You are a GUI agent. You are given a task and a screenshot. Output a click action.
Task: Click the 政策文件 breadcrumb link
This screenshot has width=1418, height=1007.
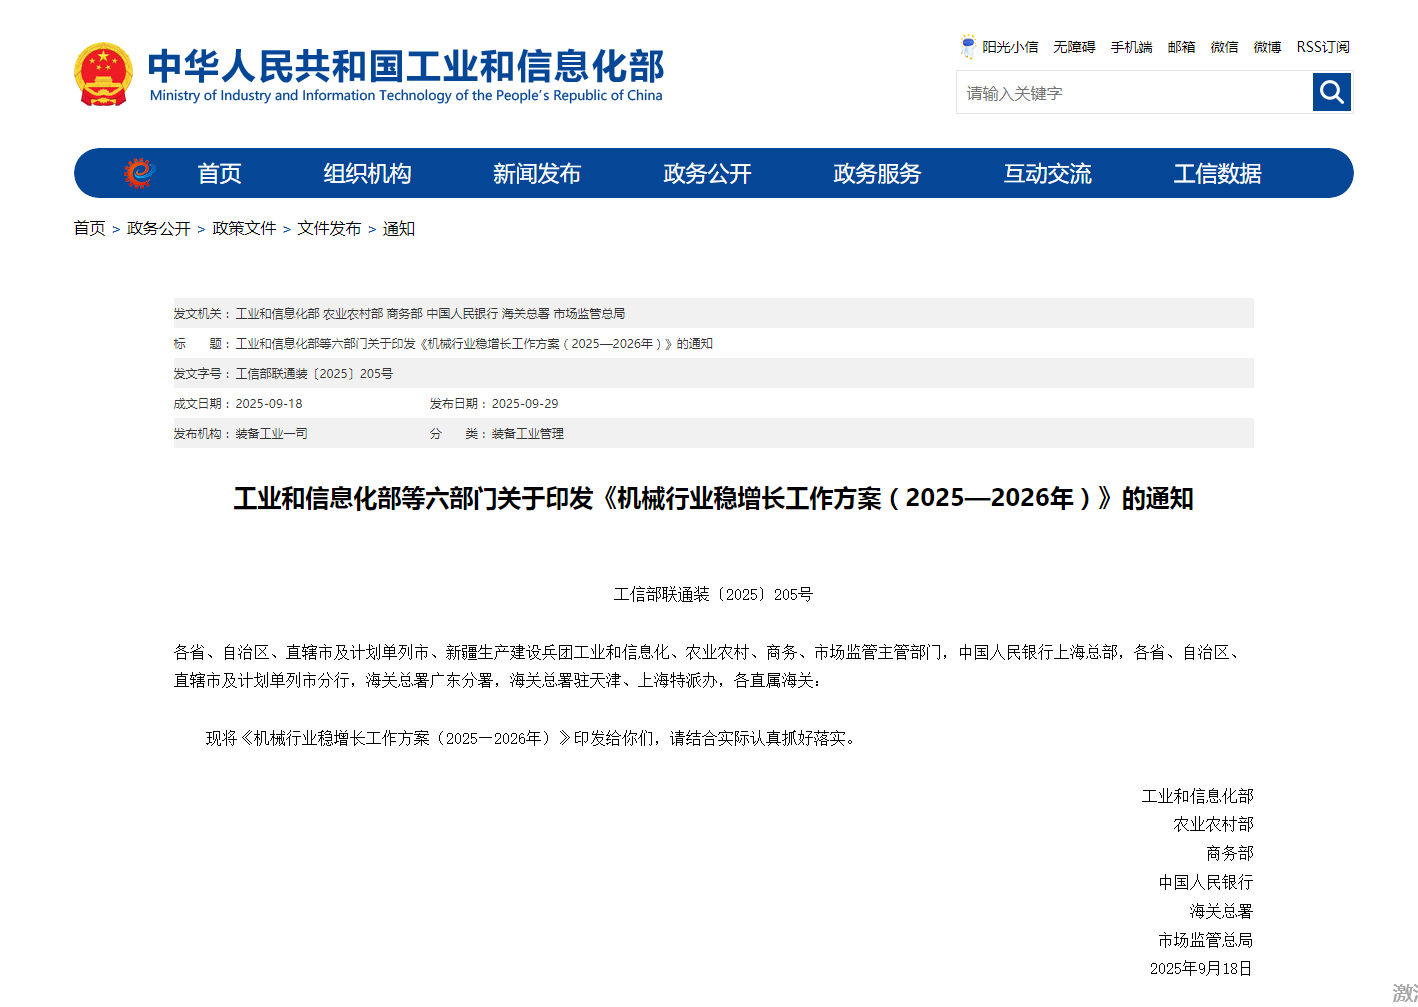click(x=243, y=228)
